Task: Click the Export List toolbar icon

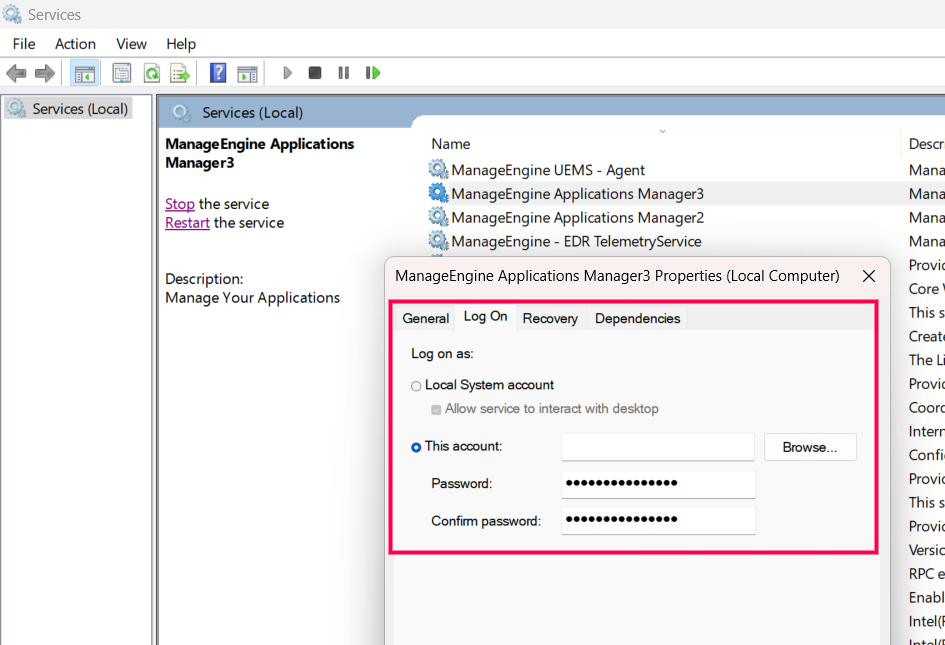Action: tap(179, 73)
